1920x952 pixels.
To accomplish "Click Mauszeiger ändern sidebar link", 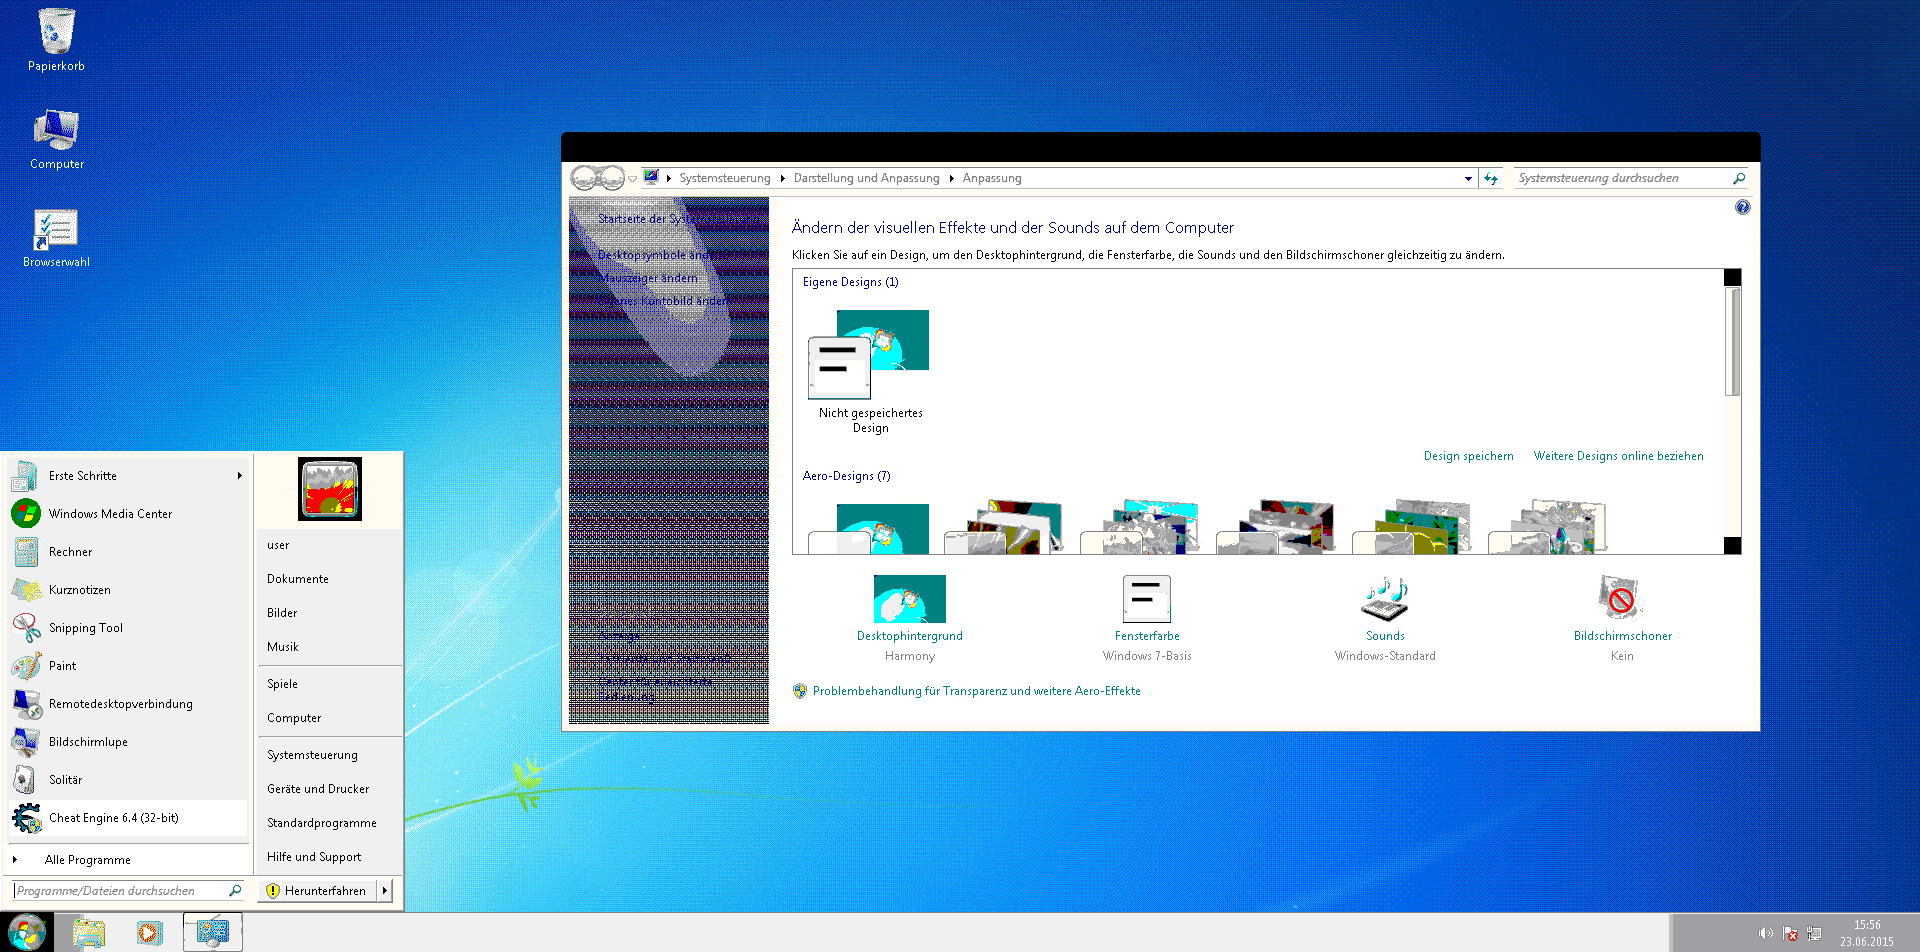I will pos(650,278).
